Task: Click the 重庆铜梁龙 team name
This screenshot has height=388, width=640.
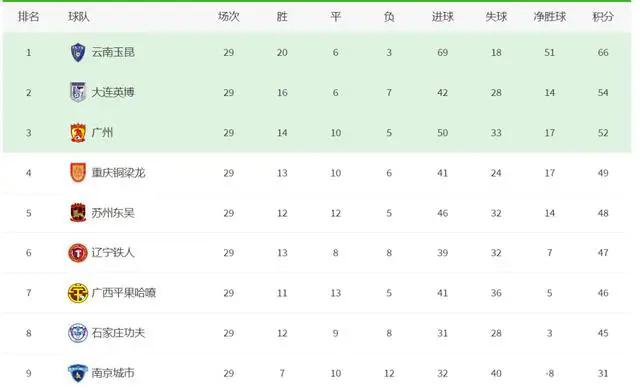Action: tap(118, 173)
